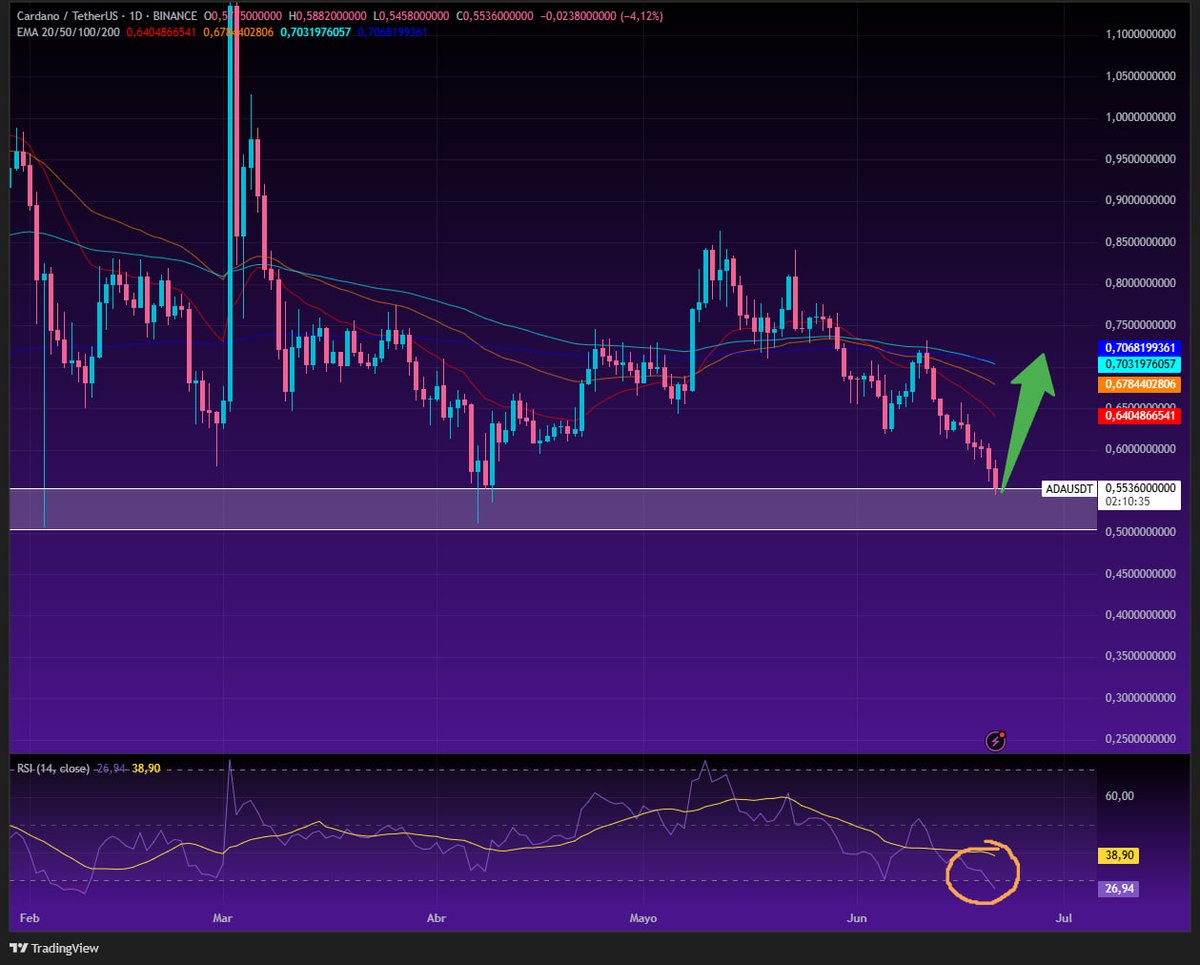The height and width of the screenshot is (965, 1200).
Task: Select the RSI (14, close) indicator legend
Action: 51,768
